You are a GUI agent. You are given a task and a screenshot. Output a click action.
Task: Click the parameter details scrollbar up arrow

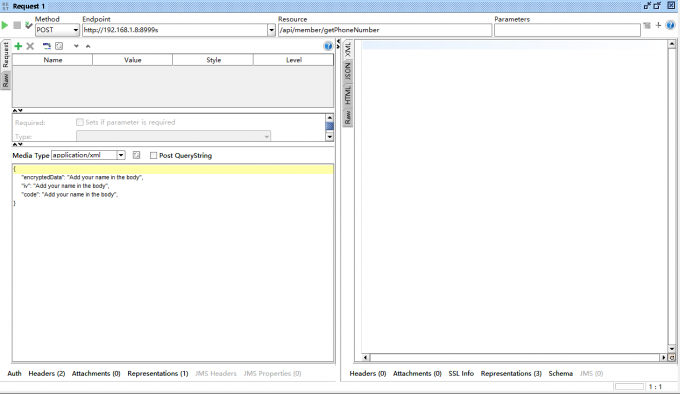330,117
